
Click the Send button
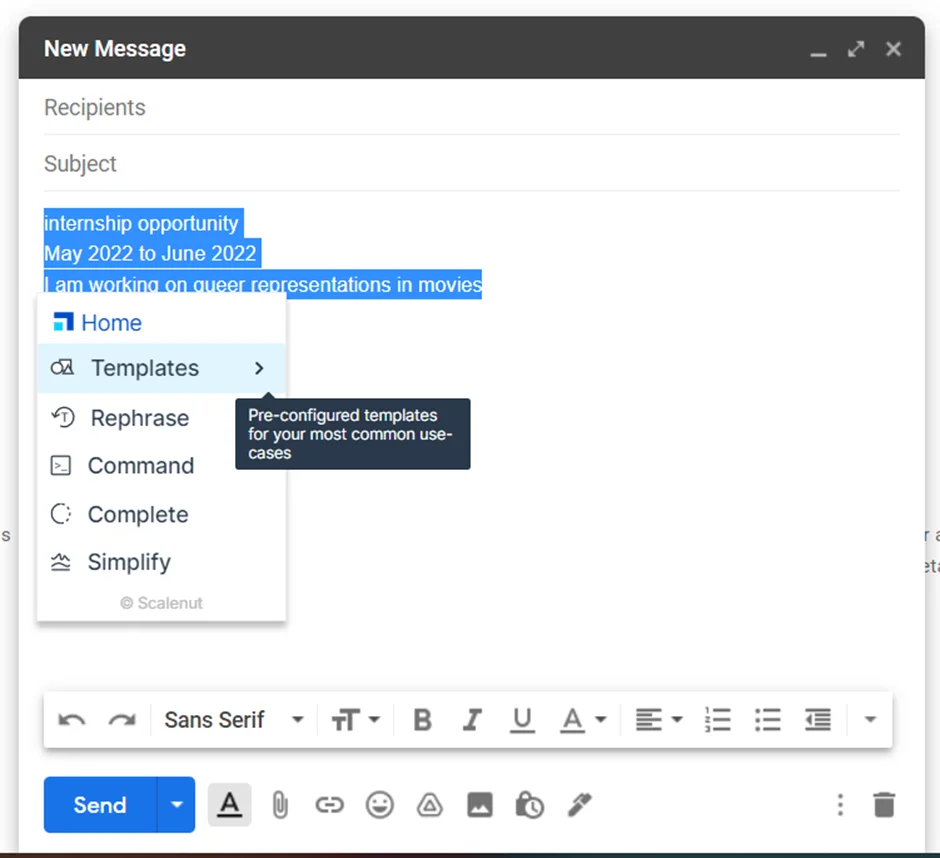click(99, 805)
